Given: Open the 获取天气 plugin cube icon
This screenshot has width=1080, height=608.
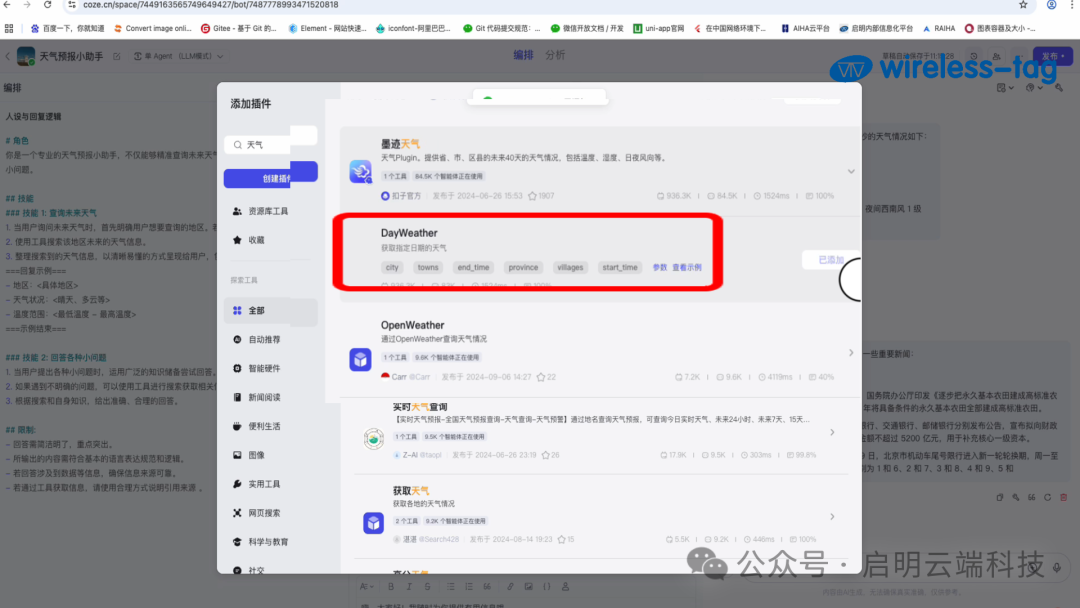Looking at the screenshot, I should (x=373, y=523).
